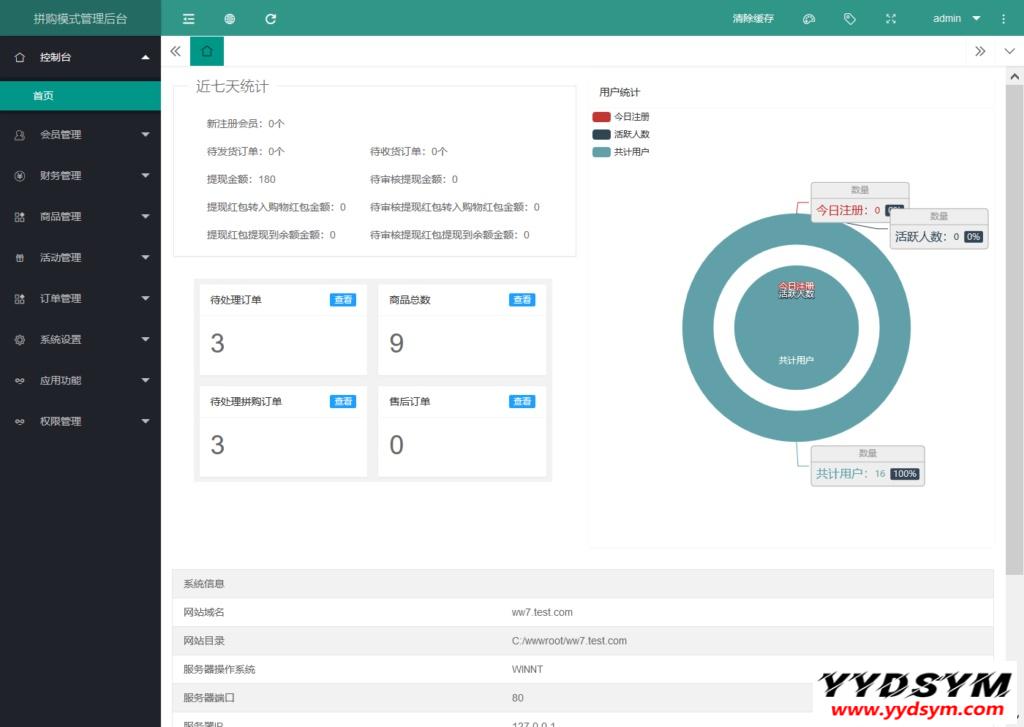Open the vertical dots menu at top right
The width and height of the screenshot is (1024, 727).
tap(1003, 17)
